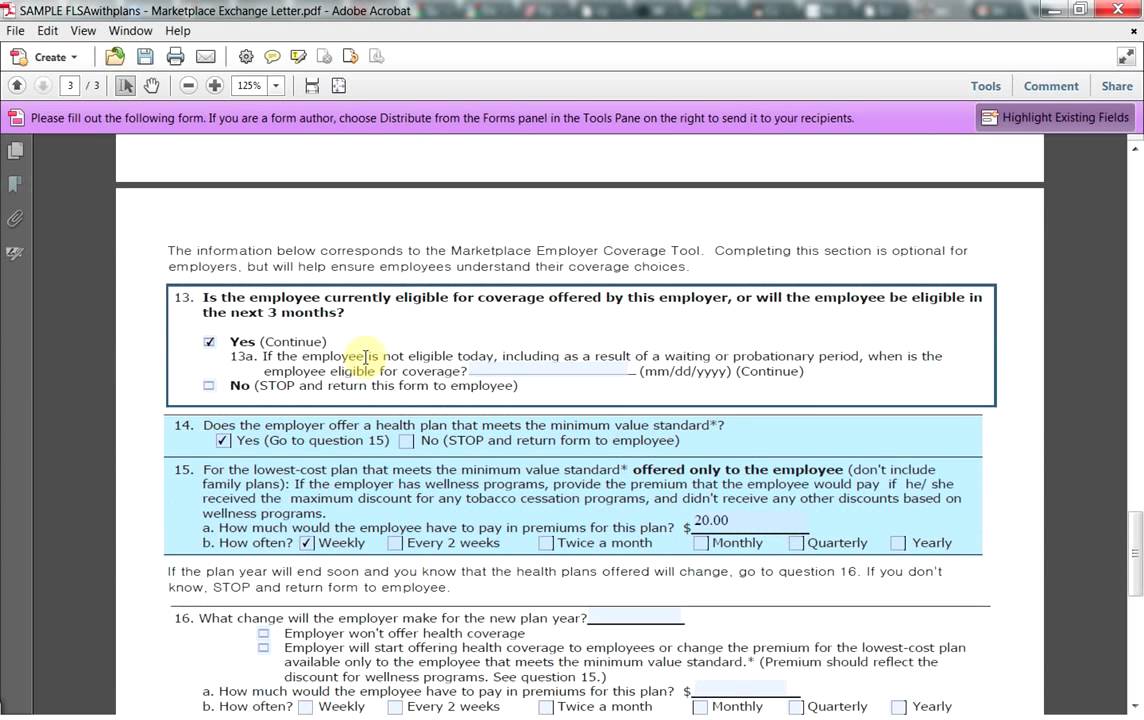Zoom out with the minus button
Viewport: 1144px width, 720px height.
[188, 86]
